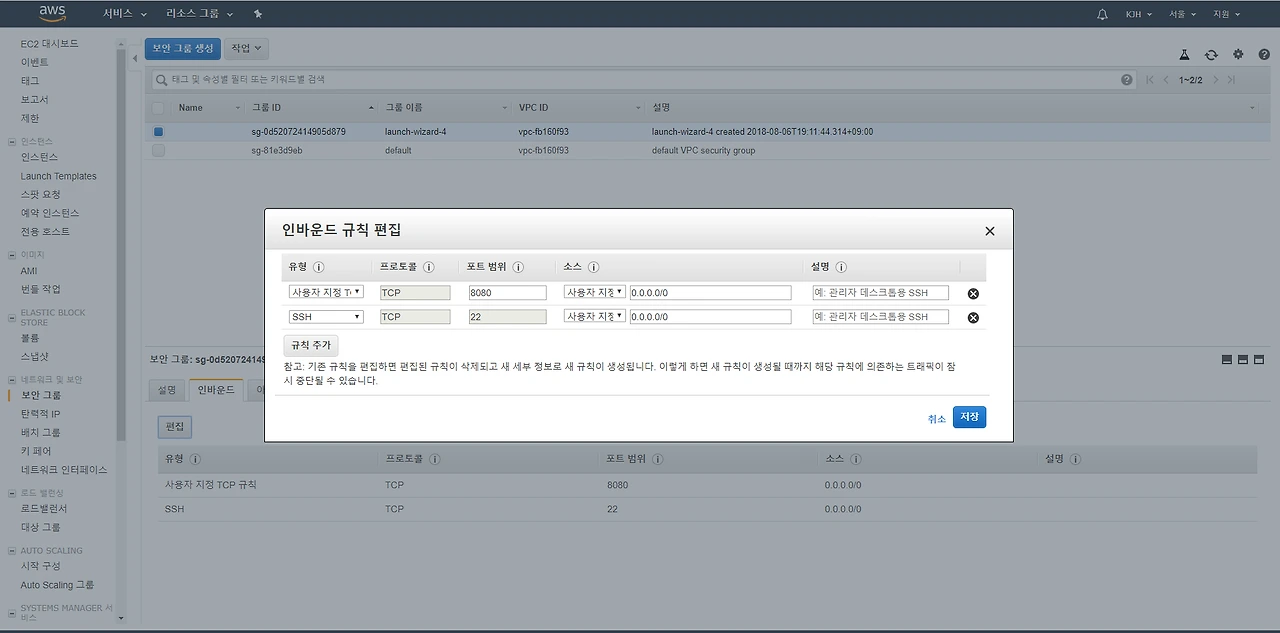The height and width of the screenshot is (633, 1280).
Task: Close the inbound rules dialog with X
Action: (x=990, y=231)
